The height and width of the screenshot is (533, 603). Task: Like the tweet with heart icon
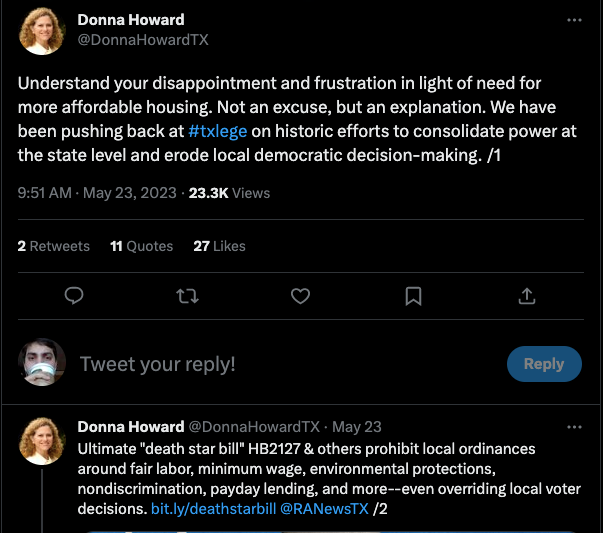pyautogui.click(x=300, y=296)
